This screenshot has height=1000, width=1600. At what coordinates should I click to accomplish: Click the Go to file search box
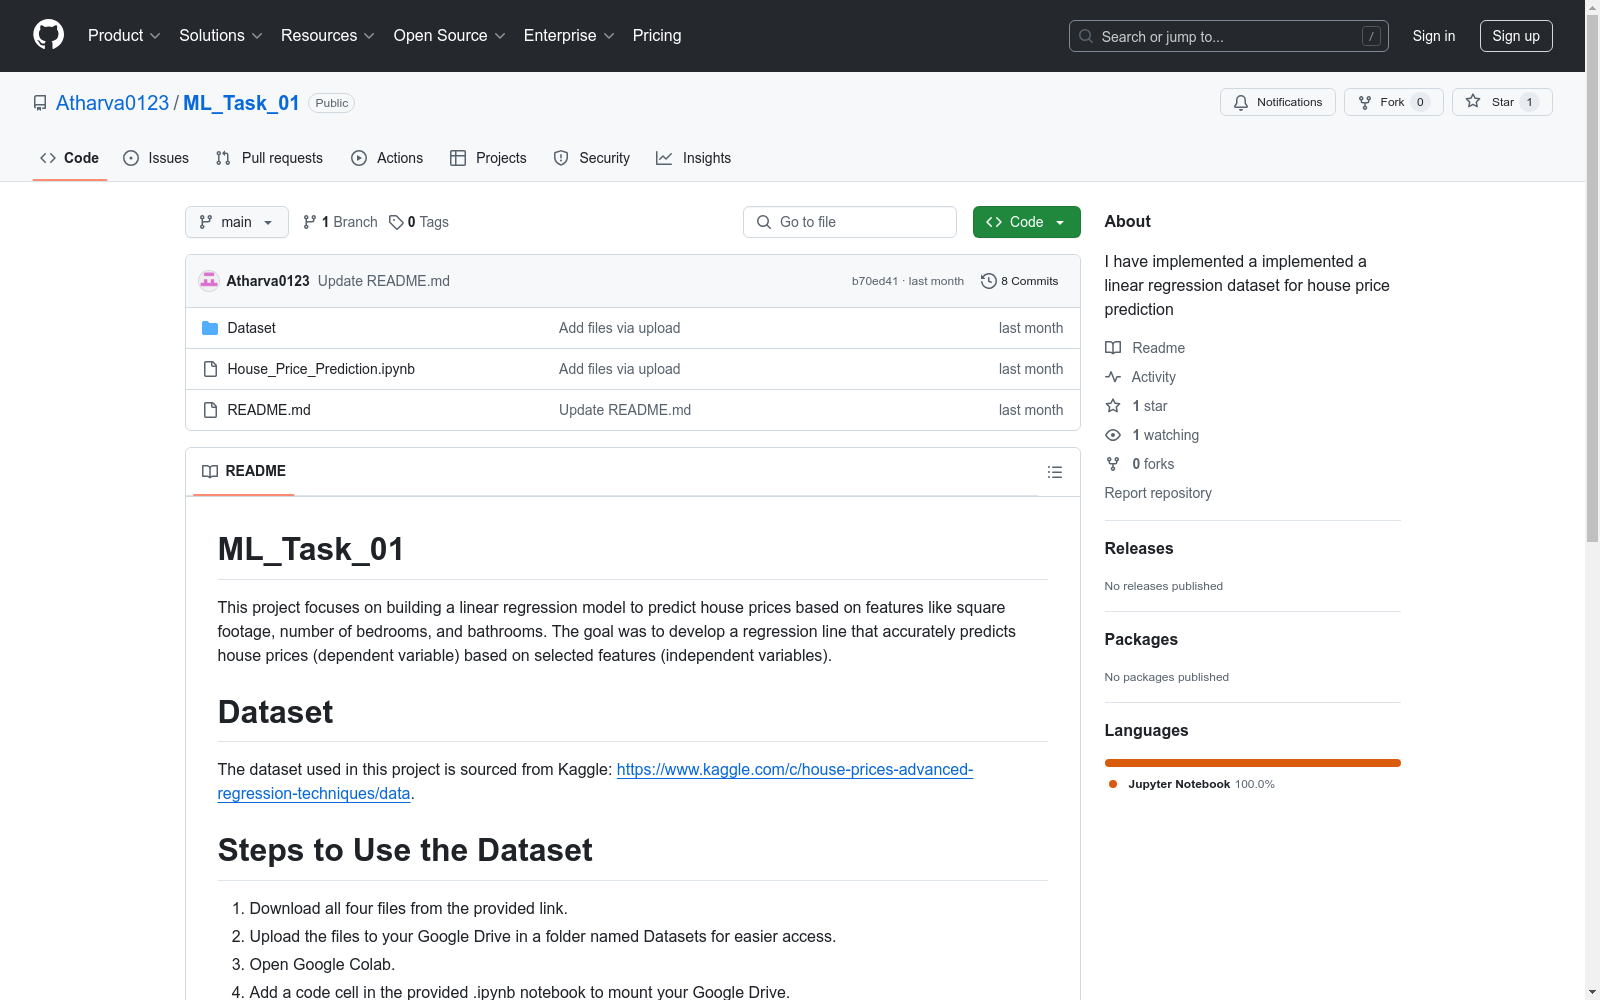850,222
